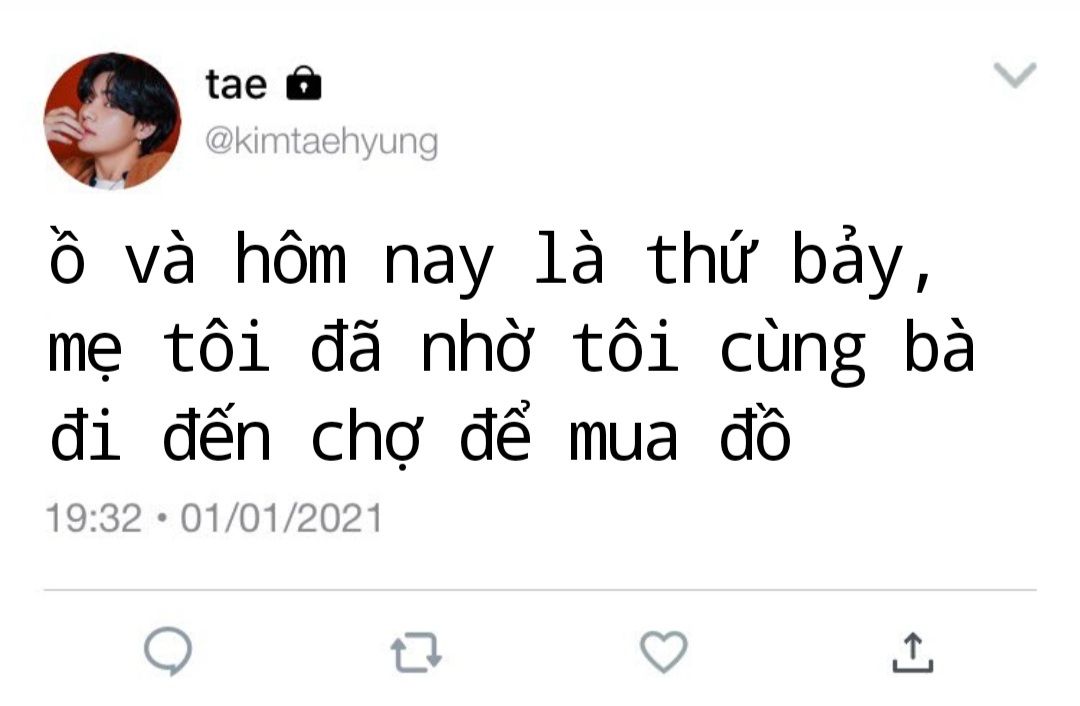Retweet this post using the arrows icon

click(416, 652)
